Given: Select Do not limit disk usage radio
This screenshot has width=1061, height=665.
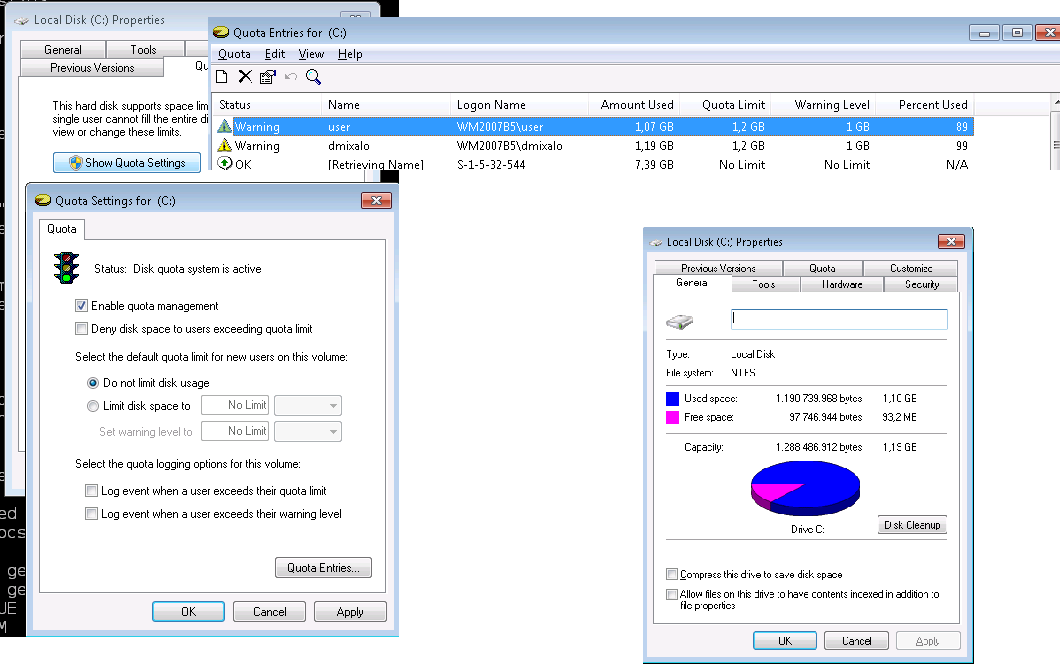Looking at the screenshot, I should tap(93, 383).
